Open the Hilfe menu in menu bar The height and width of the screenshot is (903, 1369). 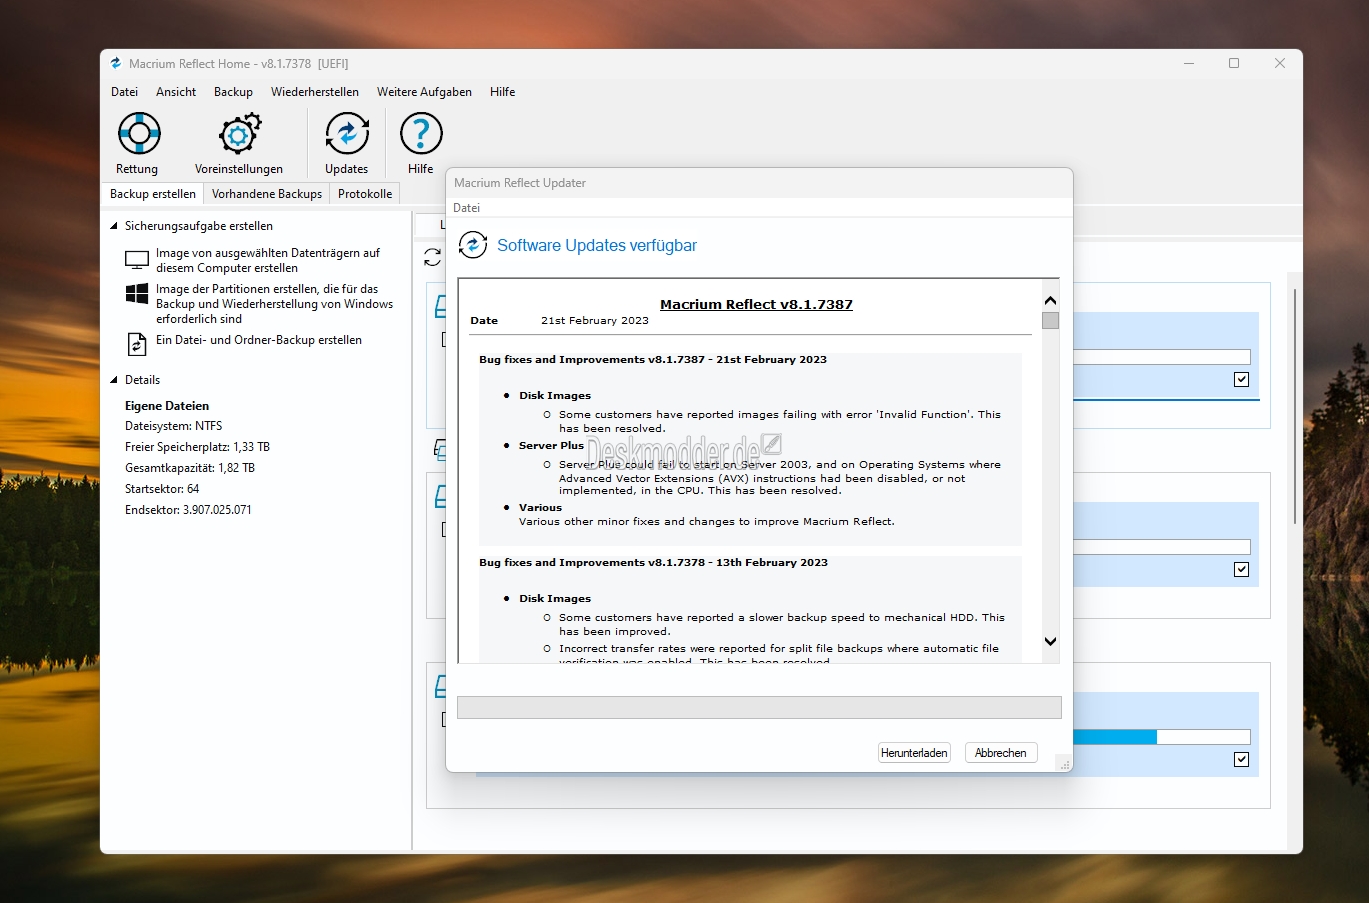503,92
